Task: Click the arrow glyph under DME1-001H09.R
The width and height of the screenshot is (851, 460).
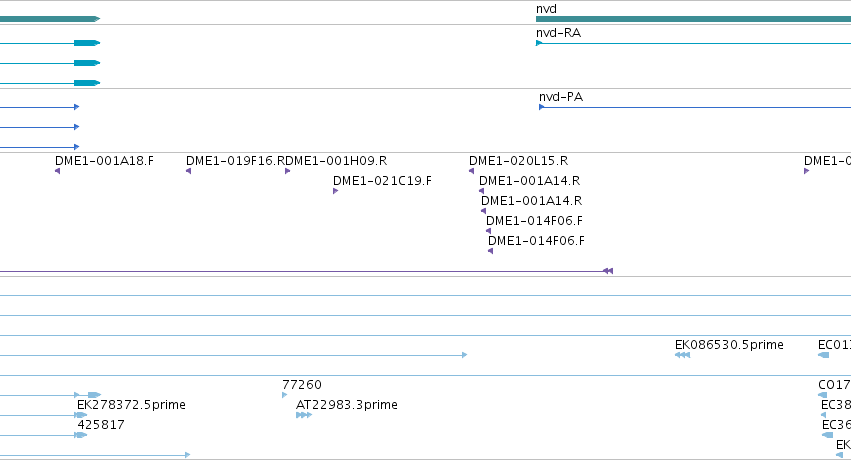Action: (288, 171)
